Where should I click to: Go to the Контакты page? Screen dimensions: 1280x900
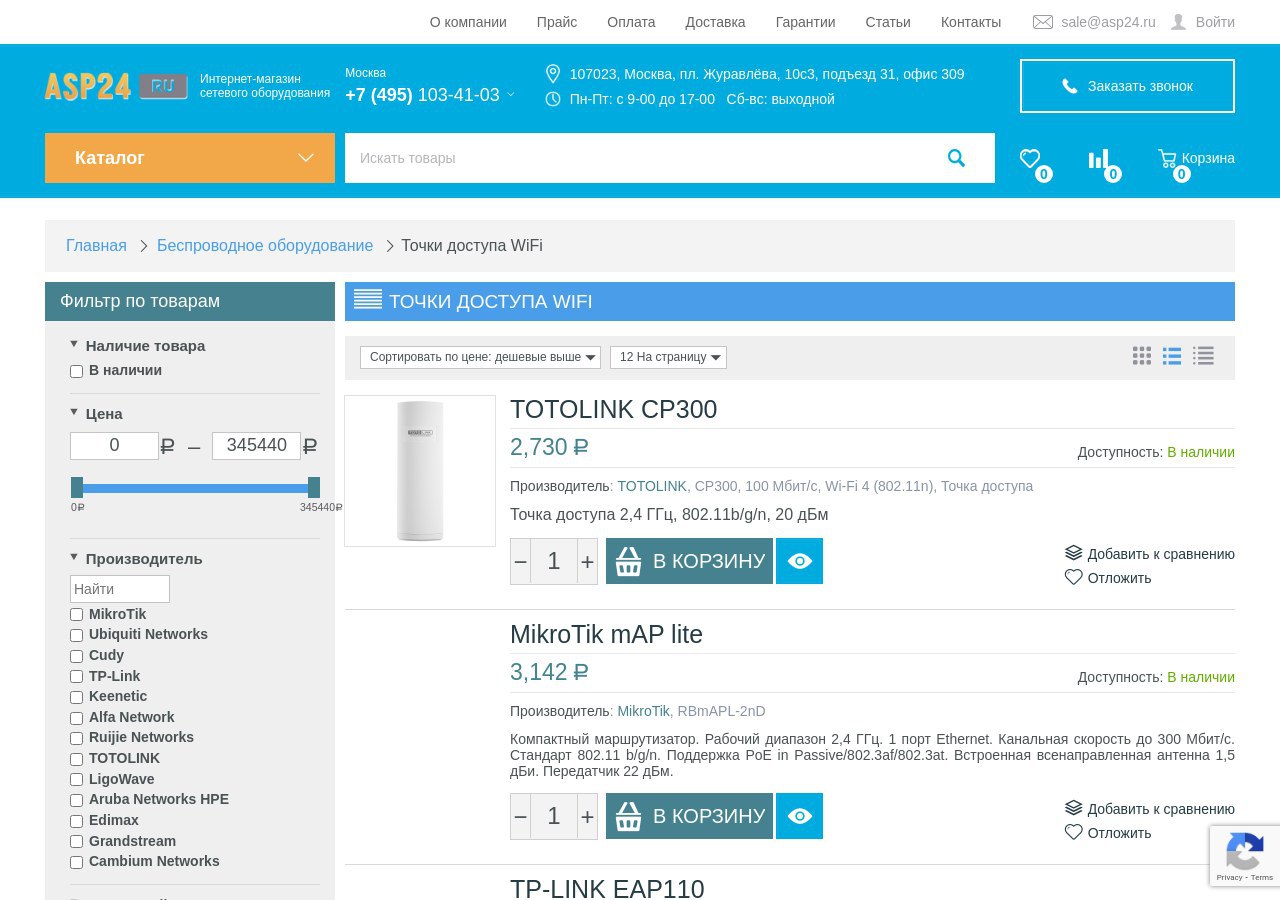(x=970, y=22)
